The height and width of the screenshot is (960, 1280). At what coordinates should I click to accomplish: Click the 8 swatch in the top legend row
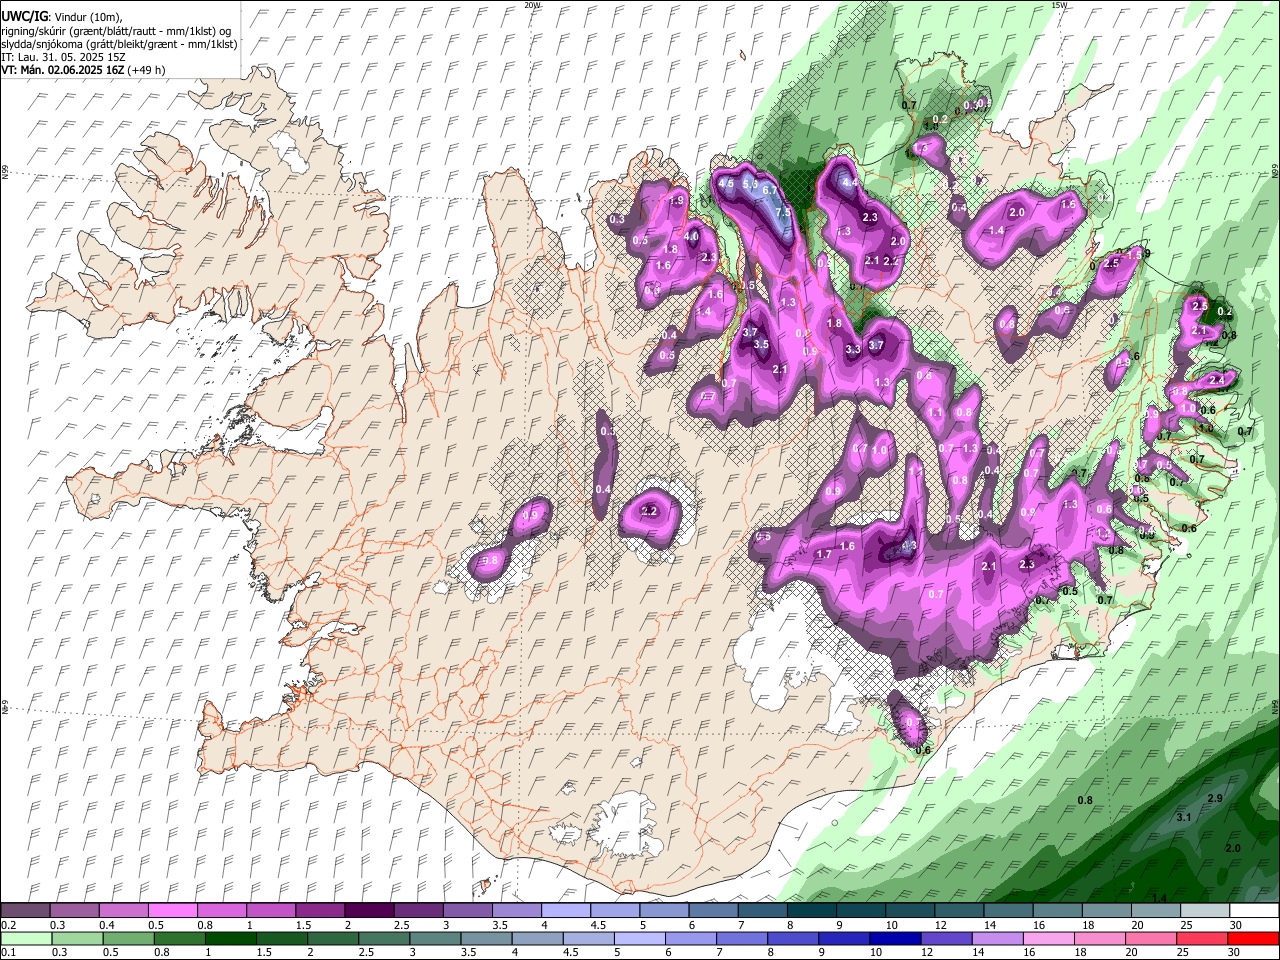tap(811, 910)
